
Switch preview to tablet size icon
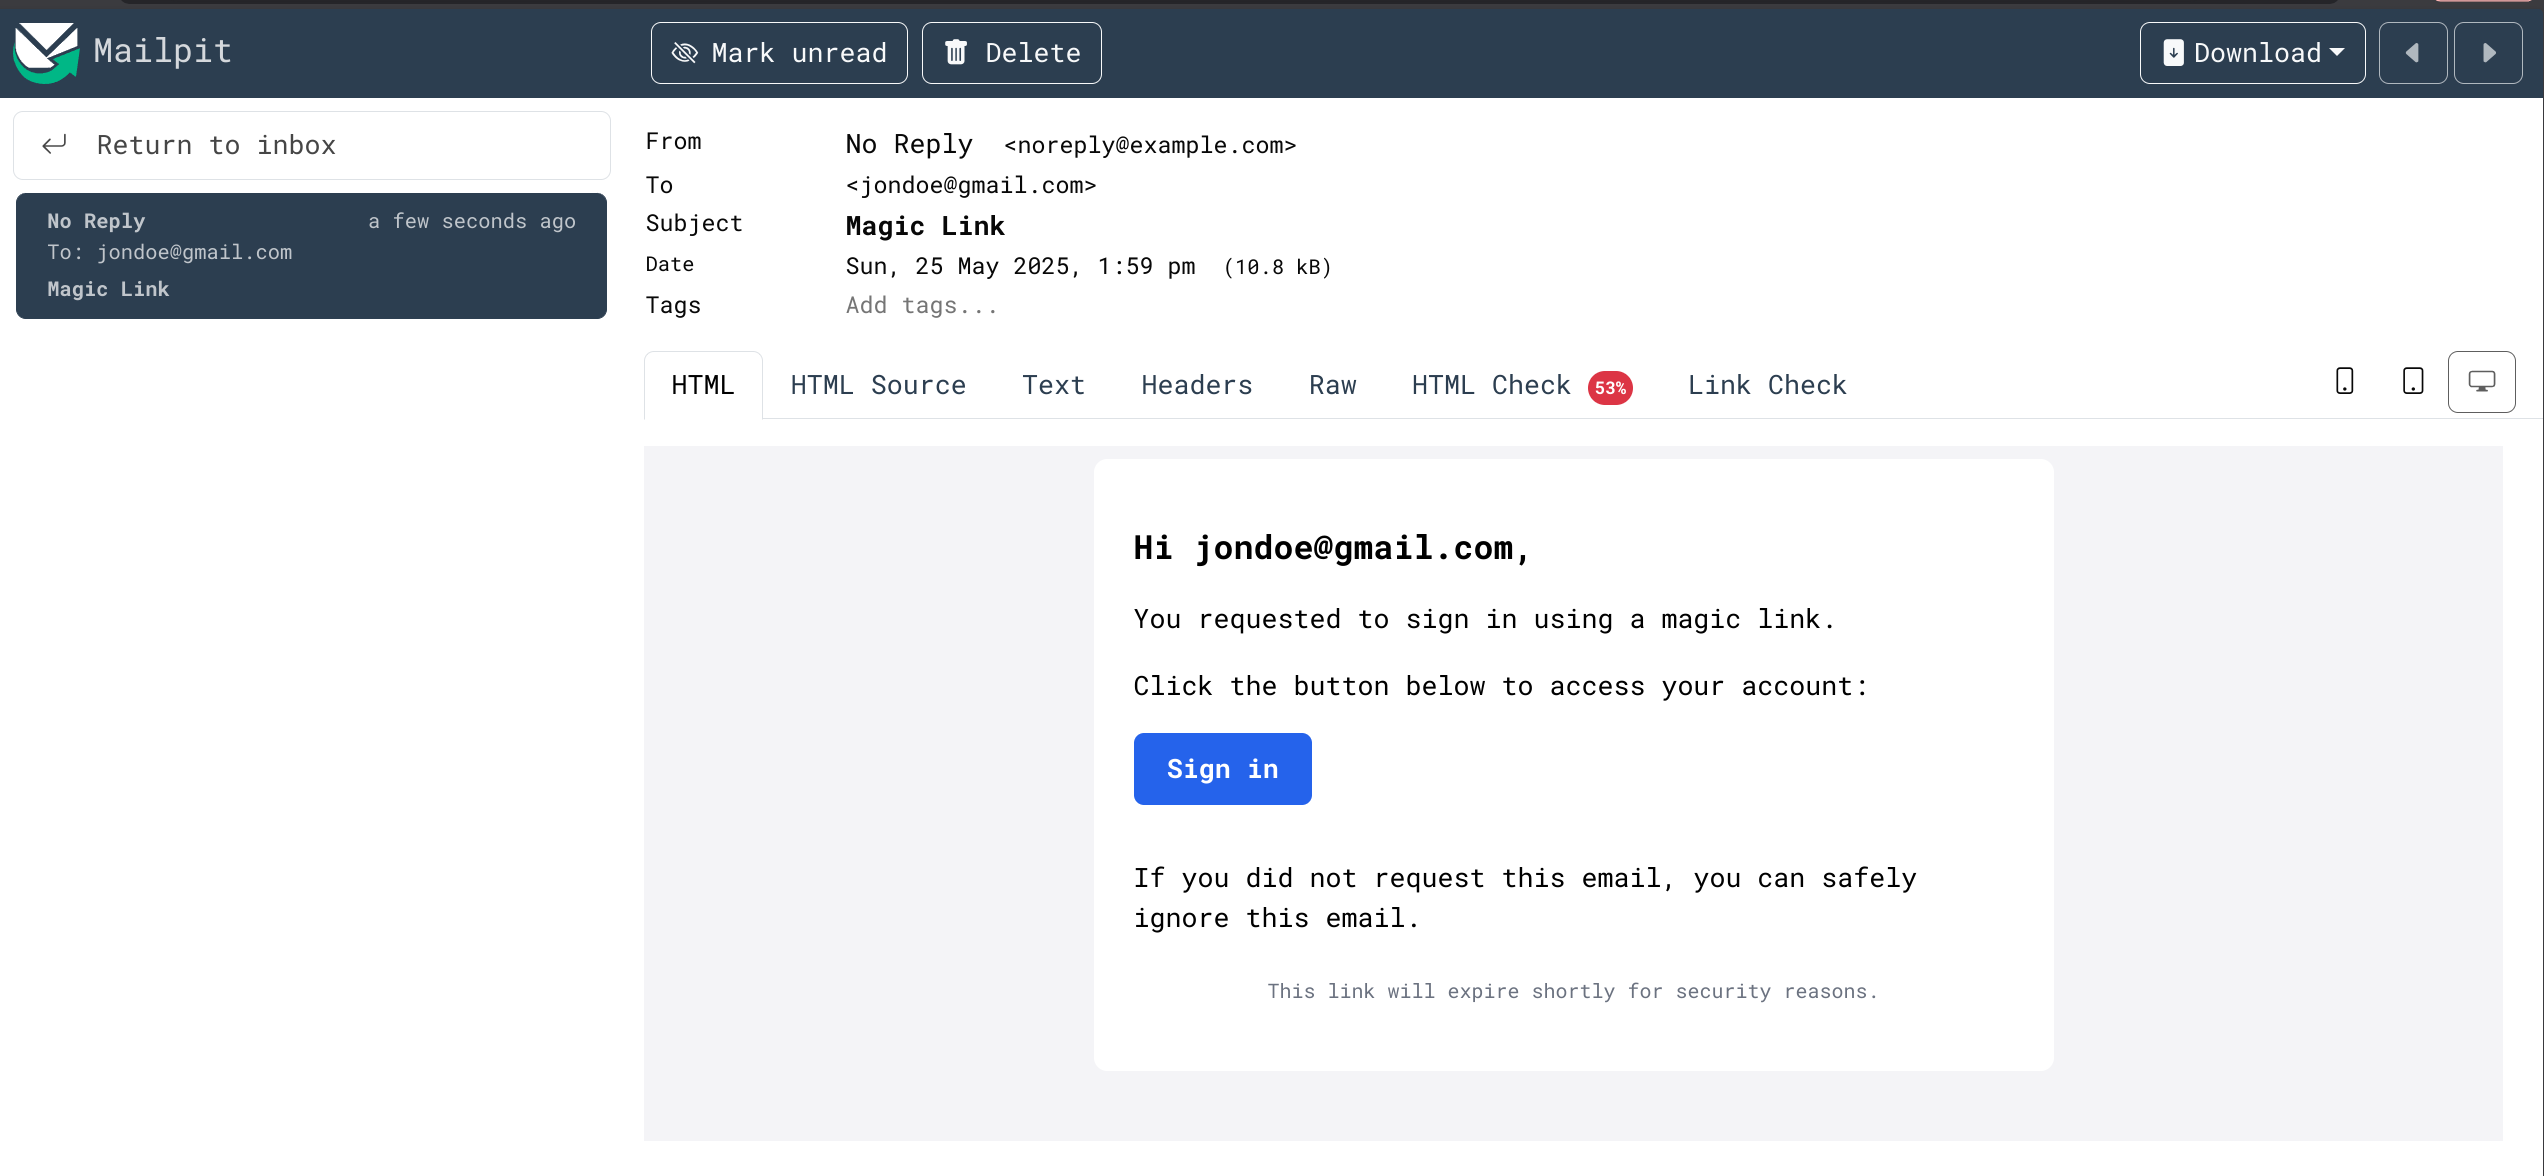(2413, 382)
